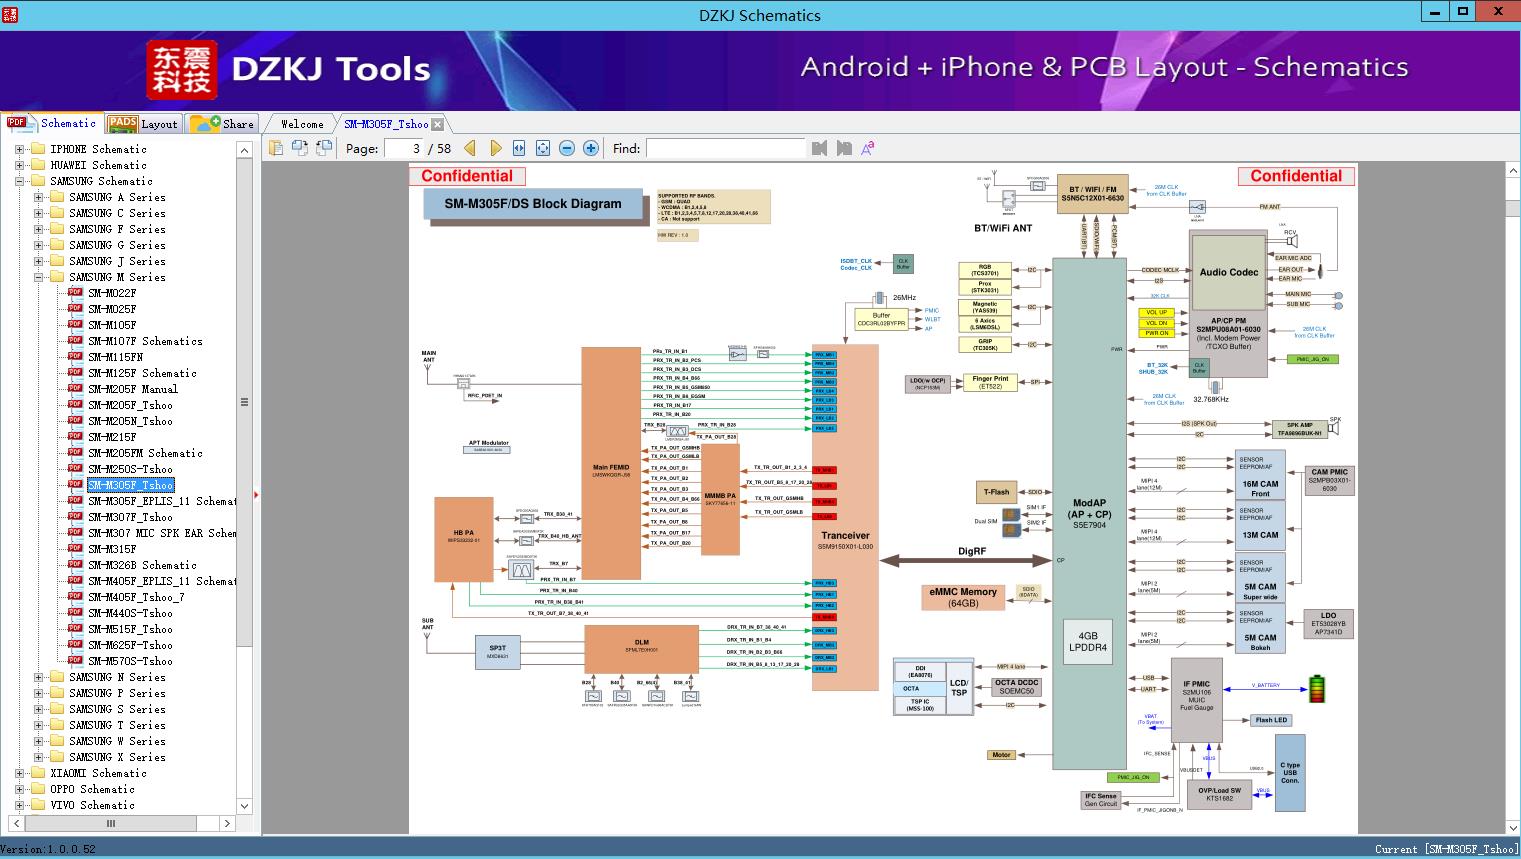1521x859 pixels.
Task: Expand the SAMSUNG J Series folder
Action: tap(38, 261)
